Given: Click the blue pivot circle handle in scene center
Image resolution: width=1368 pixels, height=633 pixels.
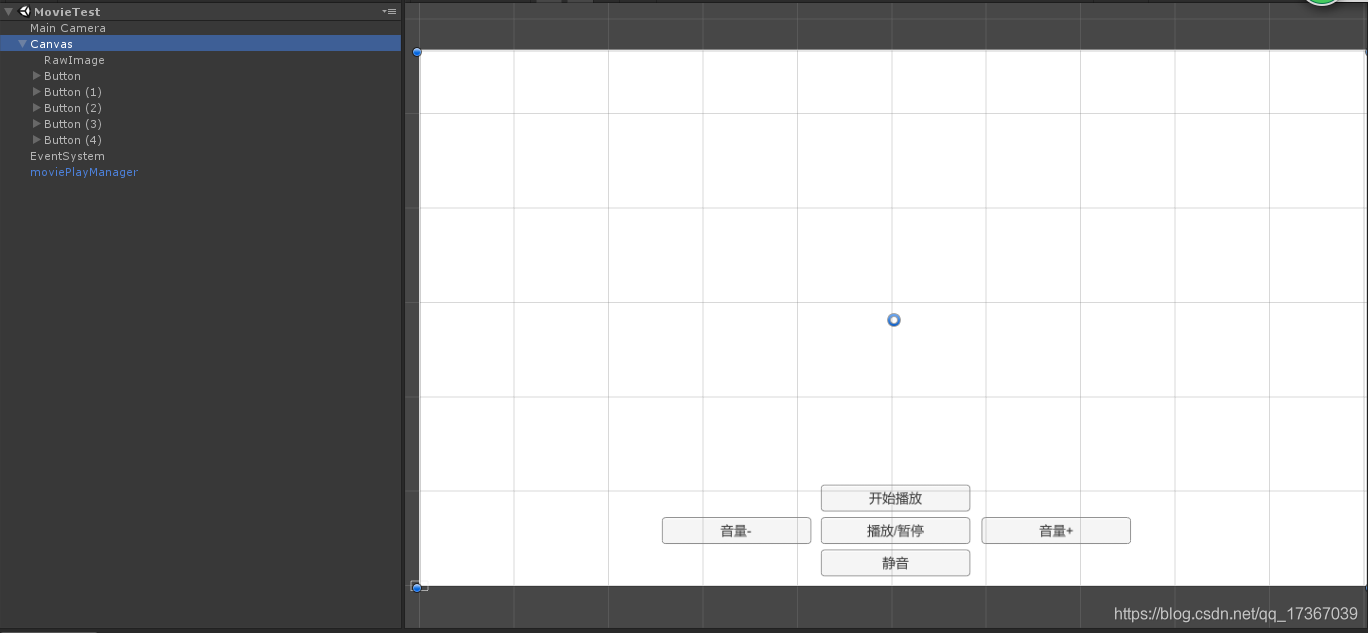Looking at the screenshot, I should click(893, 320).
